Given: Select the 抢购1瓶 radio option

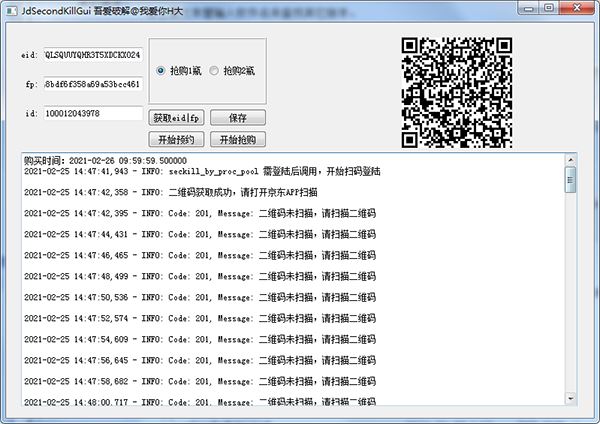Looking at the screenshot, I should (x=162, y=71).
